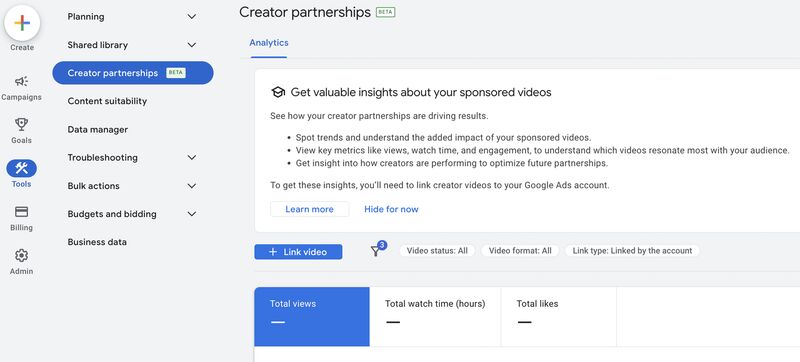800x362 pixels.
Task: Click the BETA badge beside the page heading
Action: click(x=386, y=12)
